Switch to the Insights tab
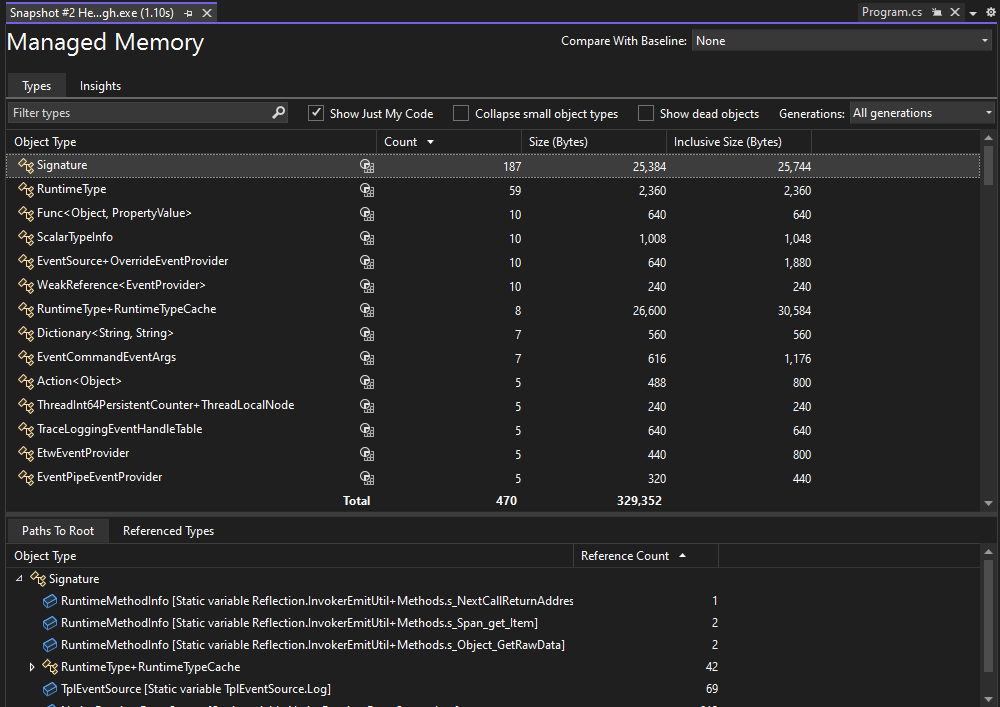1000x707 pixels. click(99, 86)
